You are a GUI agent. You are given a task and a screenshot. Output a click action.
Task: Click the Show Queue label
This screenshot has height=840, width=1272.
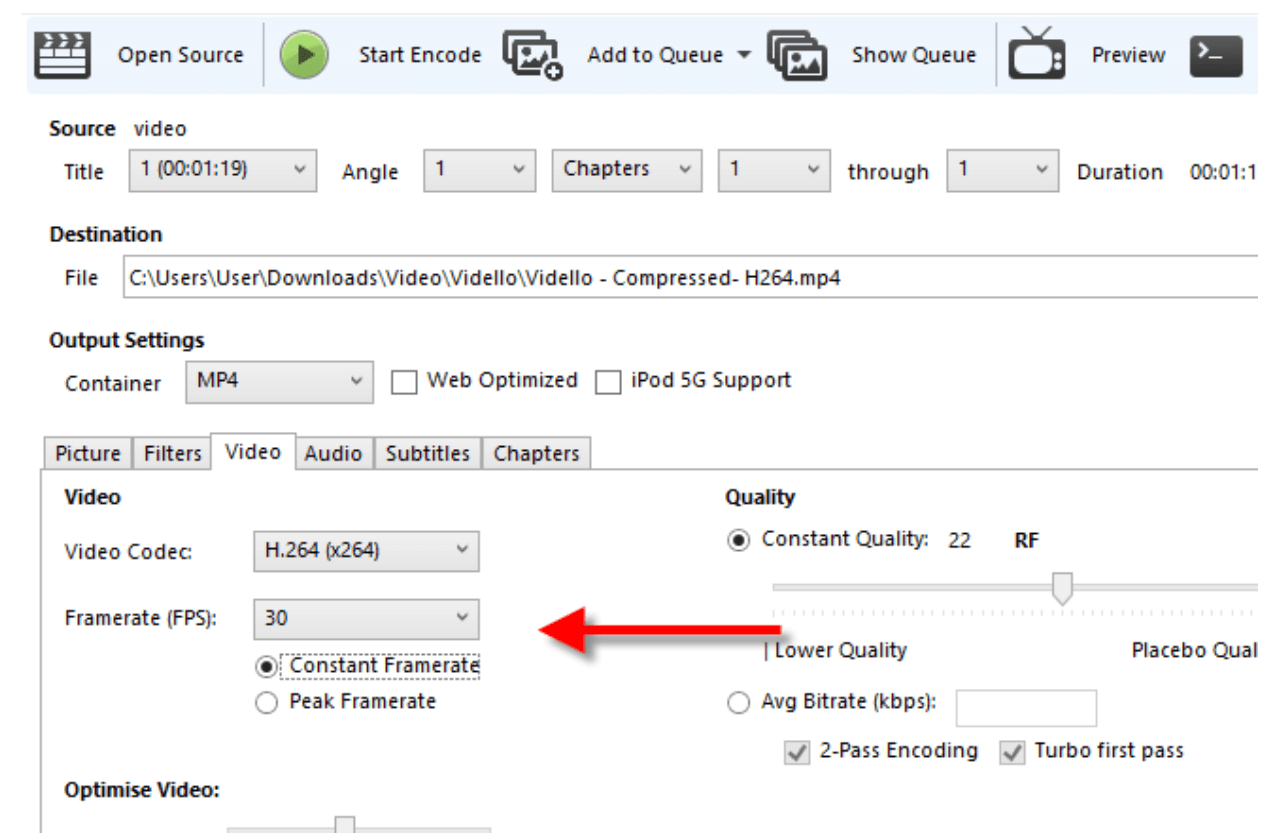coord(914,55)
